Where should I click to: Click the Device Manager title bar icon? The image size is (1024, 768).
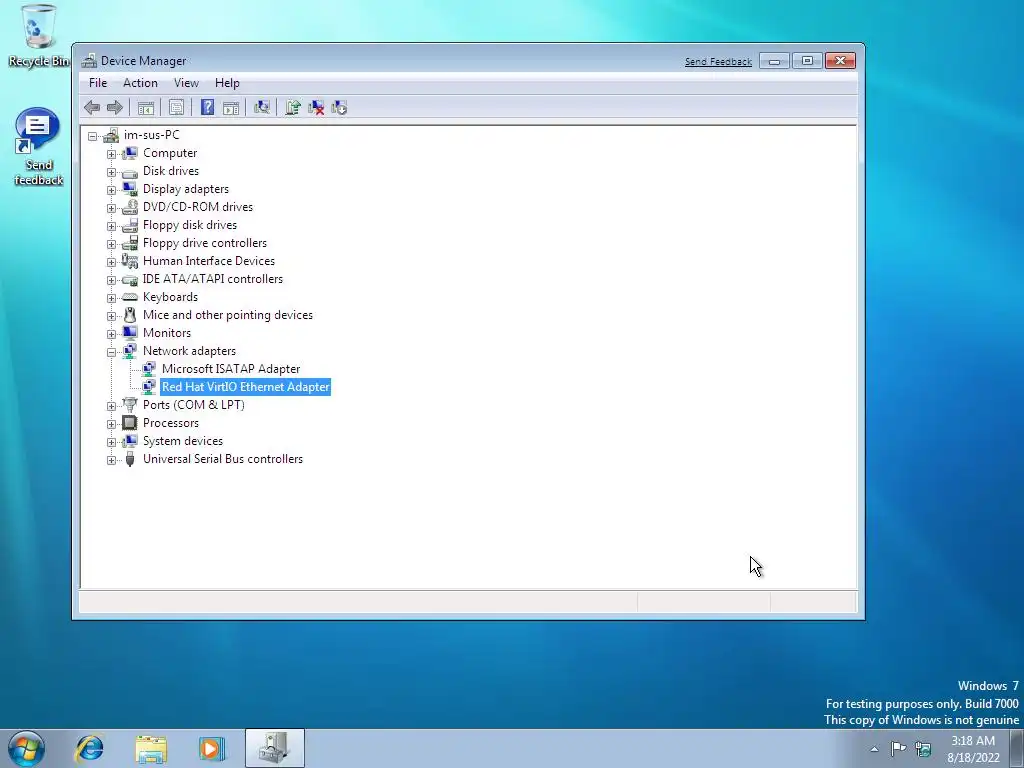coord(89,61)
